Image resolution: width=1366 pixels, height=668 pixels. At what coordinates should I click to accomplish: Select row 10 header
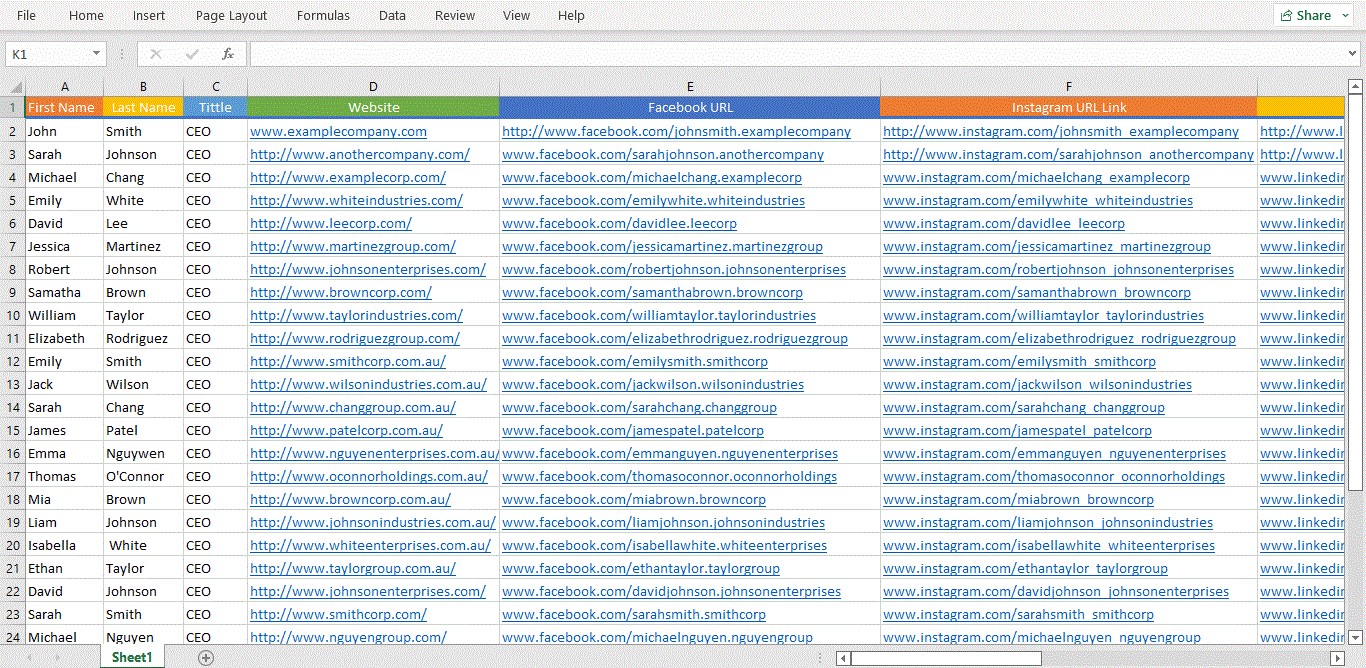click(13, 315)
